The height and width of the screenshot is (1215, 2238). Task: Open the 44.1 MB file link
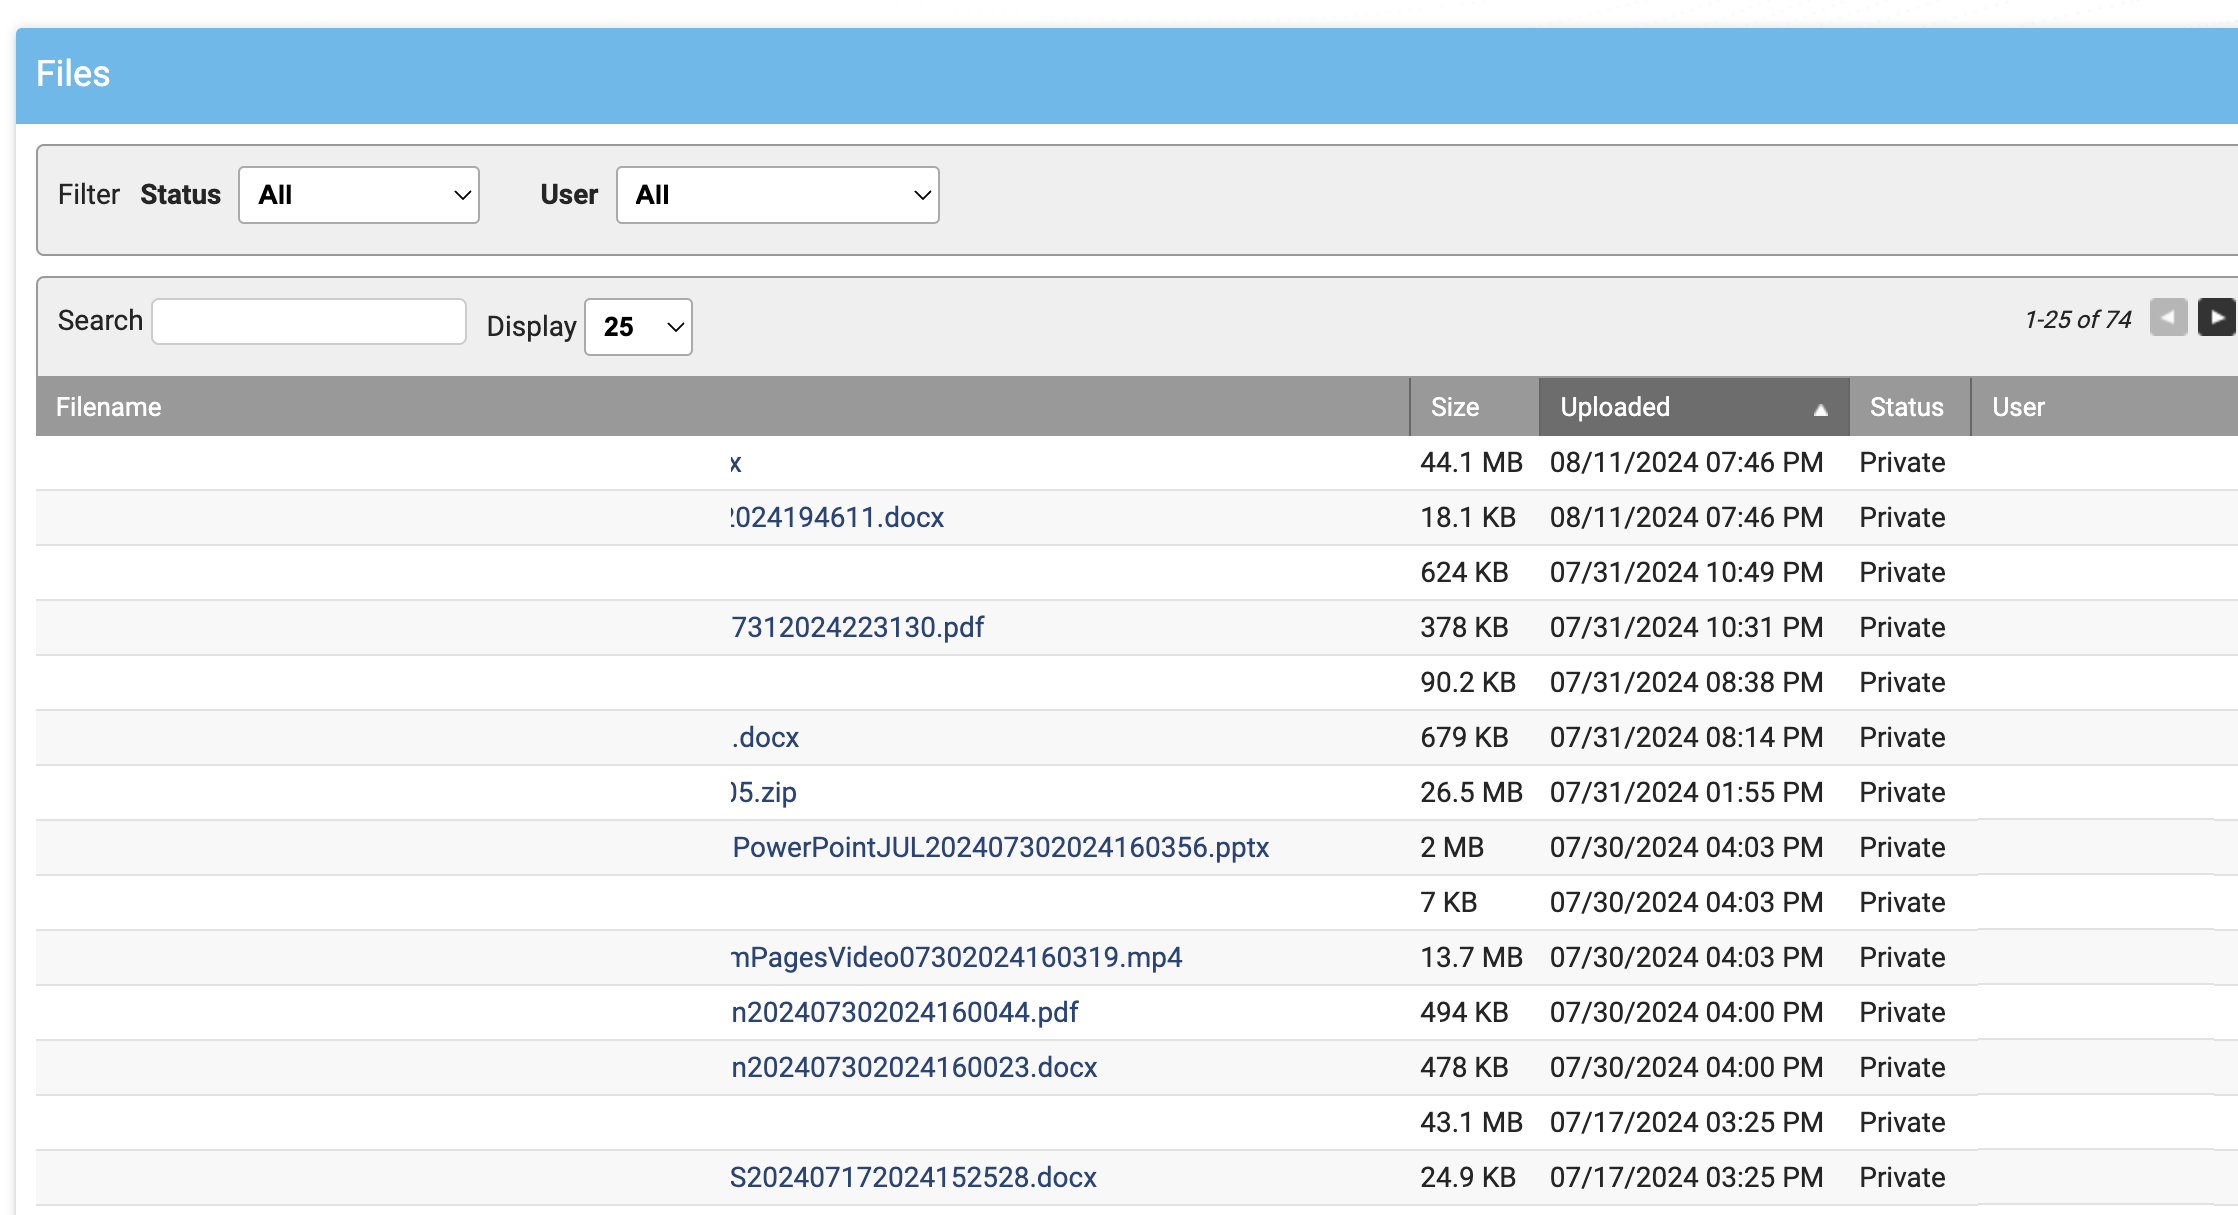[735, 462]
